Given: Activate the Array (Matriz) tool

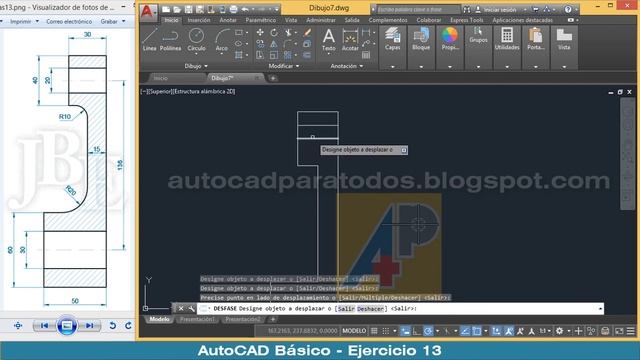Looking at the screenshot, I should pos(288,55).
